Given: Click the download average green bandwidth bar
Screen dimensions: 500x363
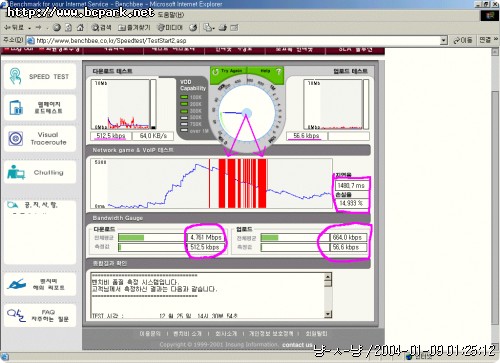Looking at the screenshot, I should point(131,237).
